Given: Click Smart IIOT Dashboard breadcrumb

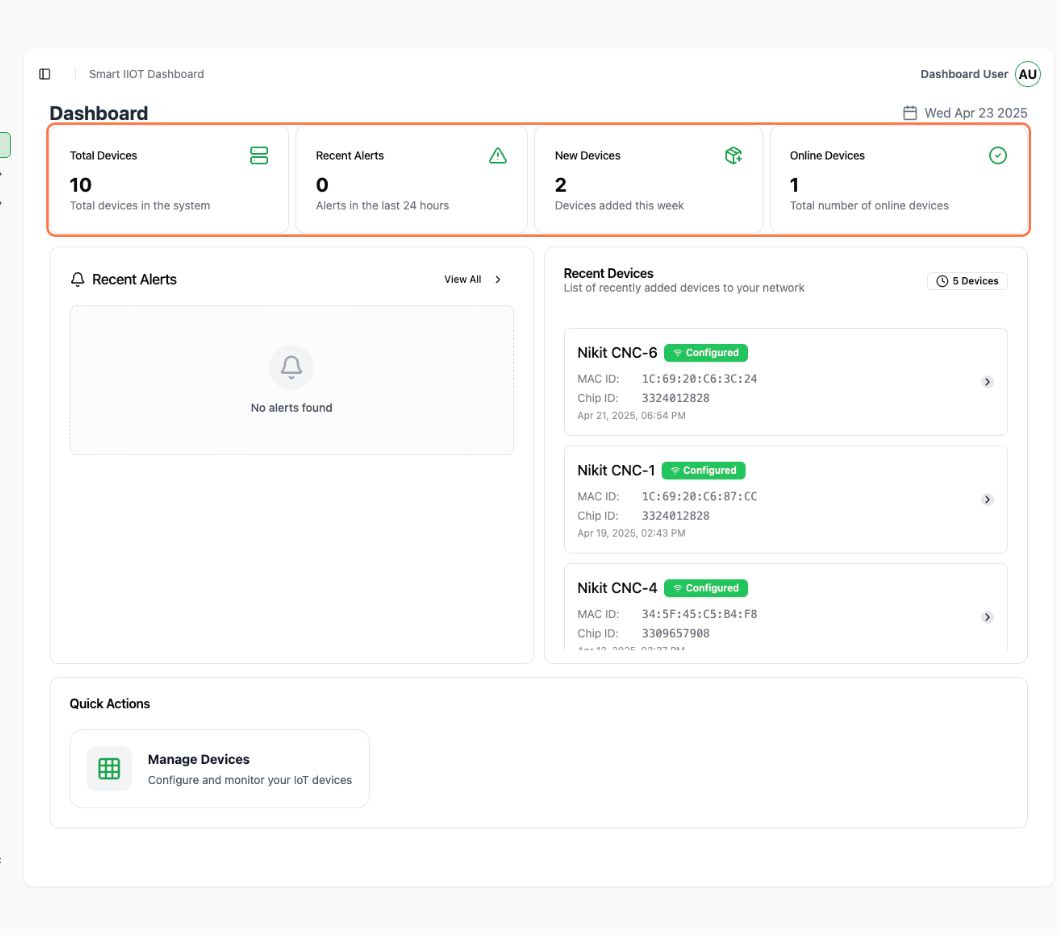Looking at the screenshot, I should [146, 74].
